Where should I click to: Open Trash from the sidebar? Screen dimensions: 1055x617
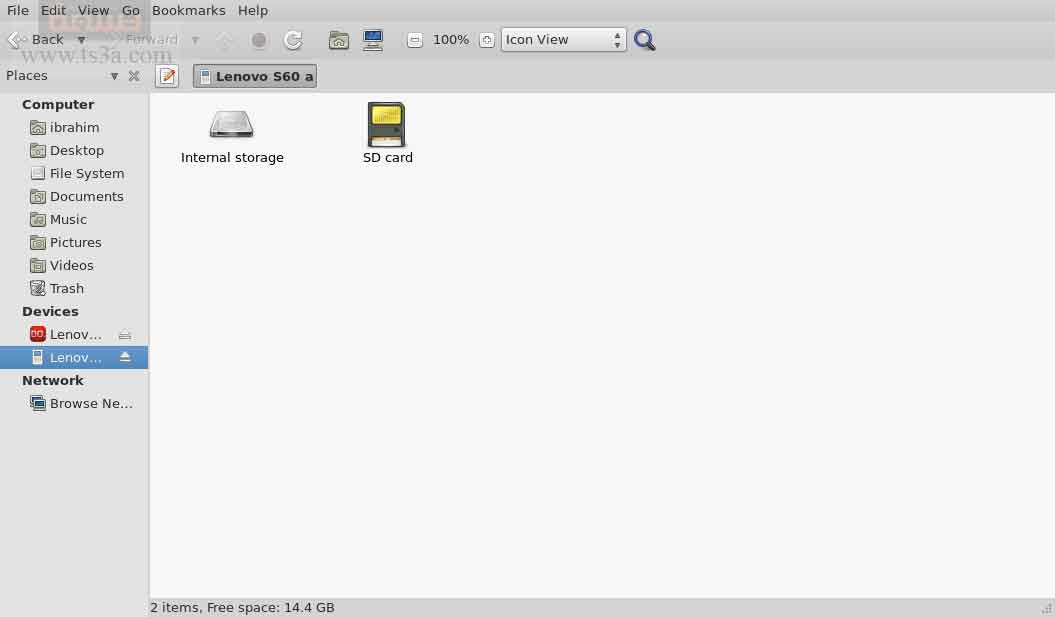point(74,288)
